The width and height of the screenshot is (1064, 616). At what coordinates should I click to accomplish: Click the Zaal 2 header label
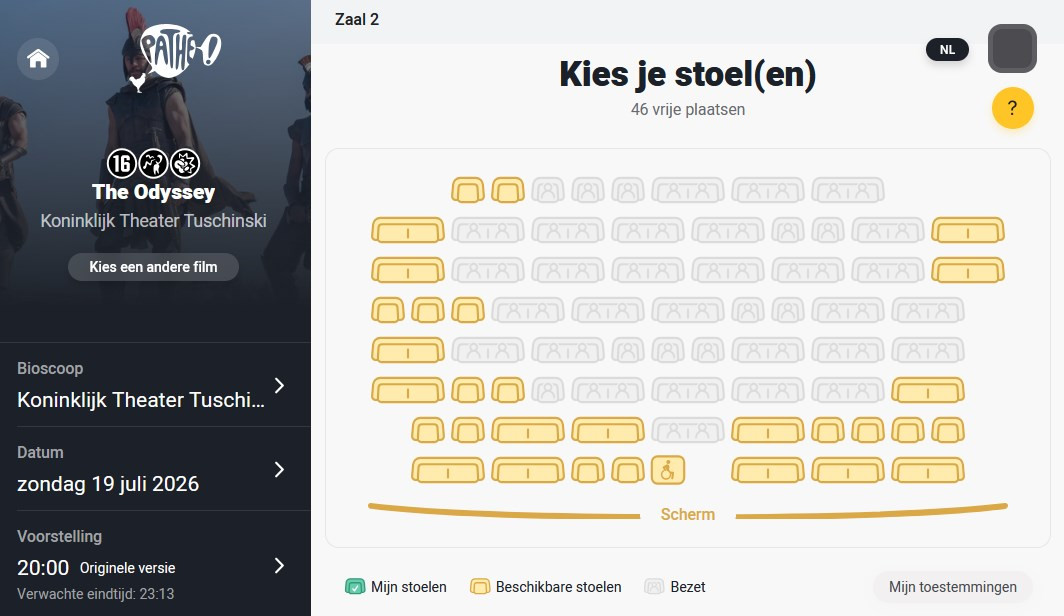(357, 20)
